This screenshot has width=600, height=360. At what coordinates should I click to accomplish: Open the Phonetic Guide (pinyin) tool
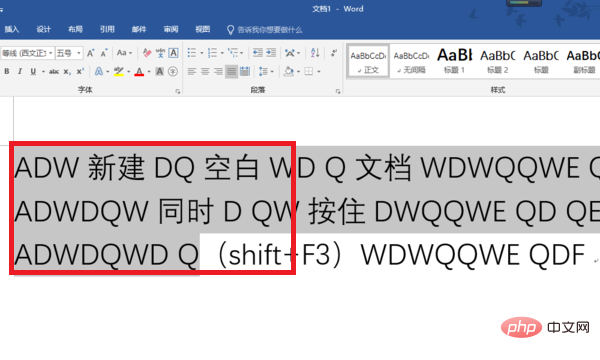coord(160,53)
